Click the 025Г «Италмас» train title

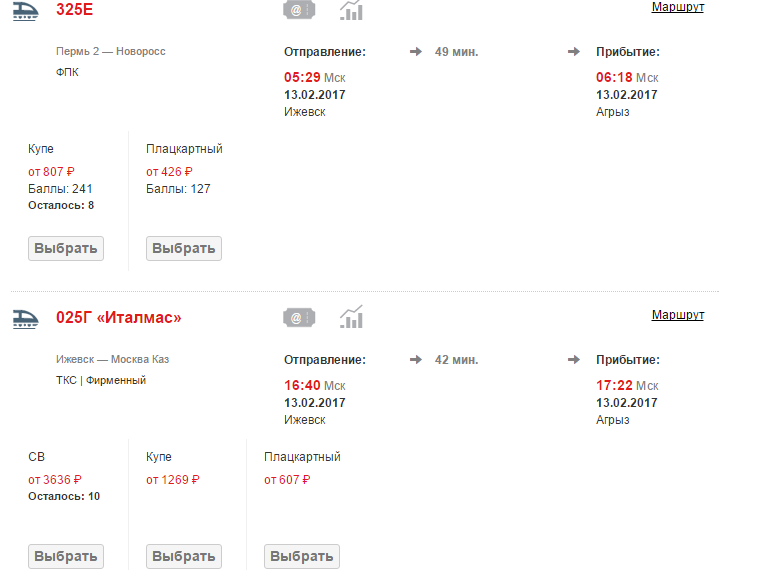(x=119, y=318)
